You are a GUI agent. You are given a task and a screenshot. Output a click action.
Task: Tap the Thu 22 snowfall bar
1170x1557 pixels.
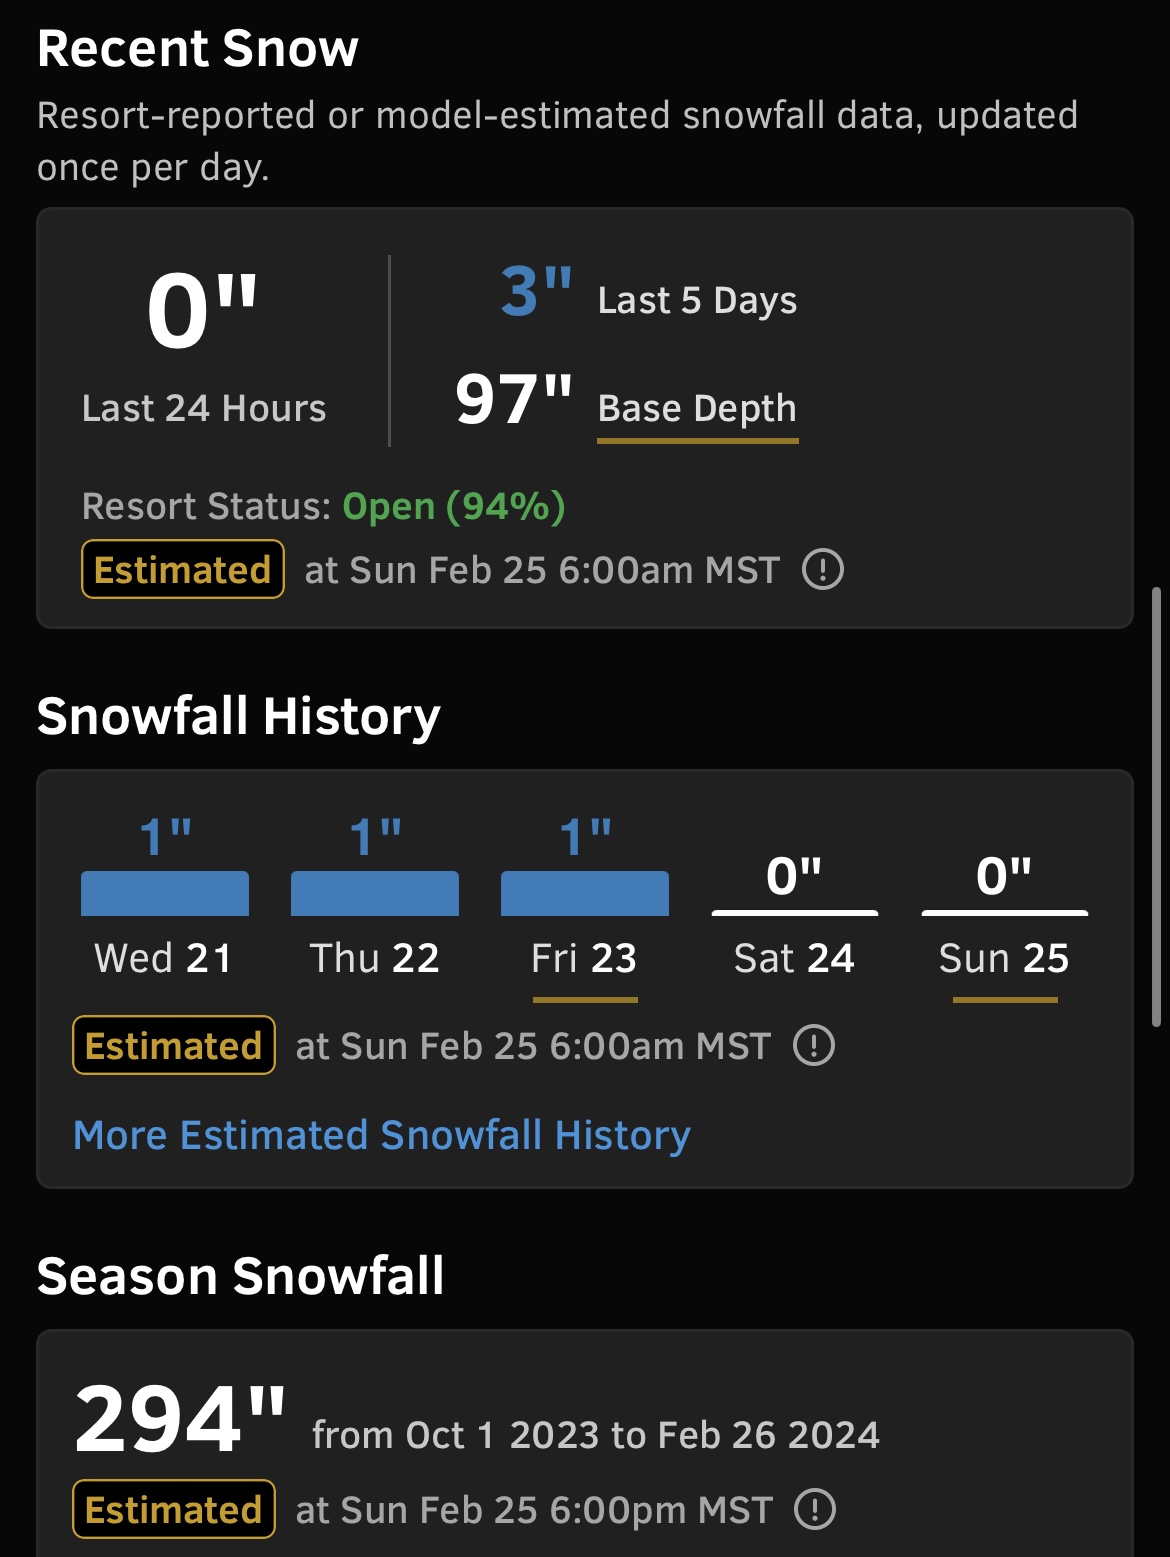tap(375, 893)
